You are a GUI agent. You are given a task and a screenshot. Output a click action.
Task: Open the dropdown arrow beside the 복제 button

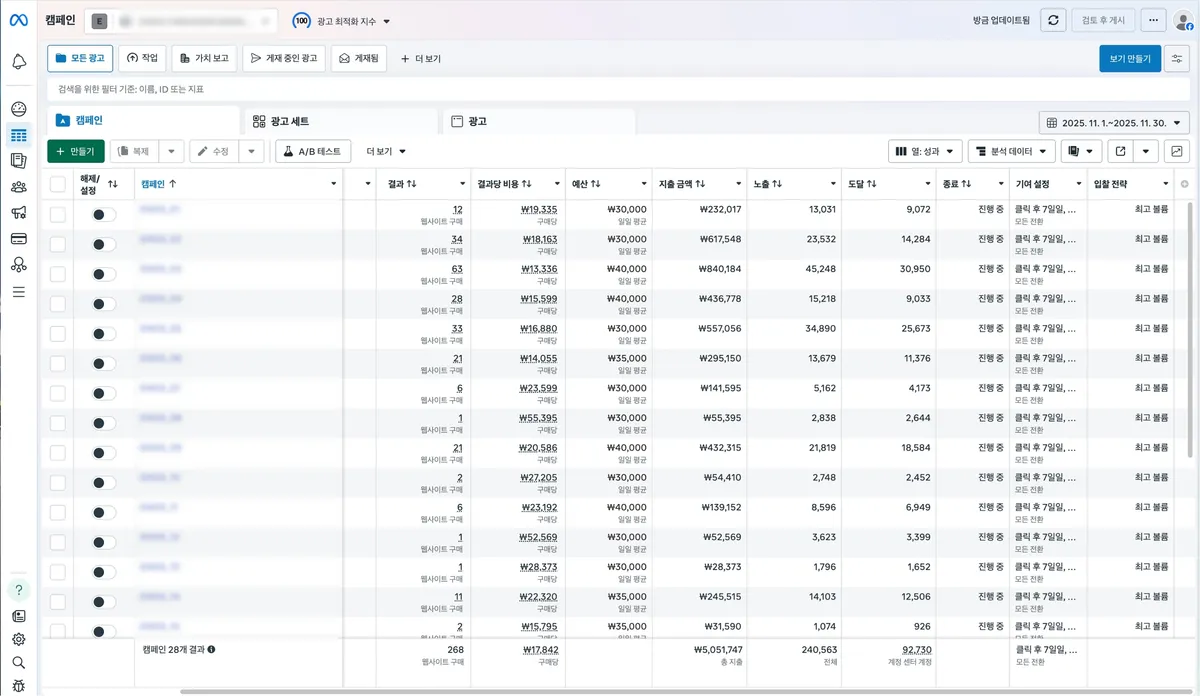[x=171, y=151]
